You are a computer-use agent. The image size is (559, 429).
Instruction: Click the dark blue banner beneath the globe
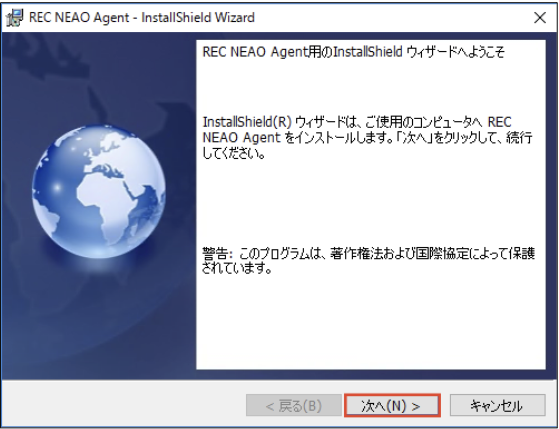[x=99, y=332]
